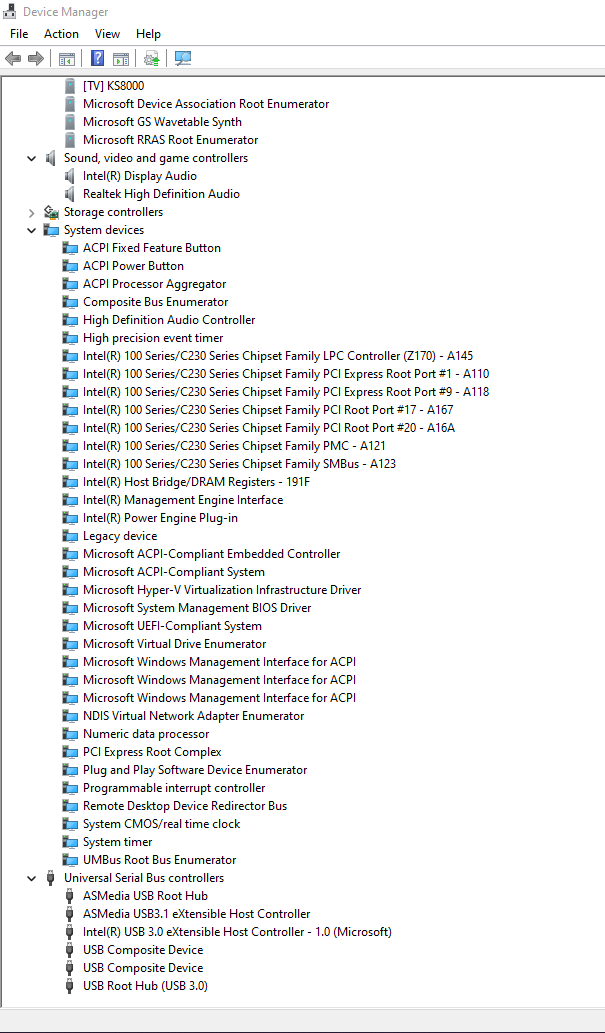Select Intel(R) Power Engine Plug-in
605x1033 pixels.
(x=160, y=518)
